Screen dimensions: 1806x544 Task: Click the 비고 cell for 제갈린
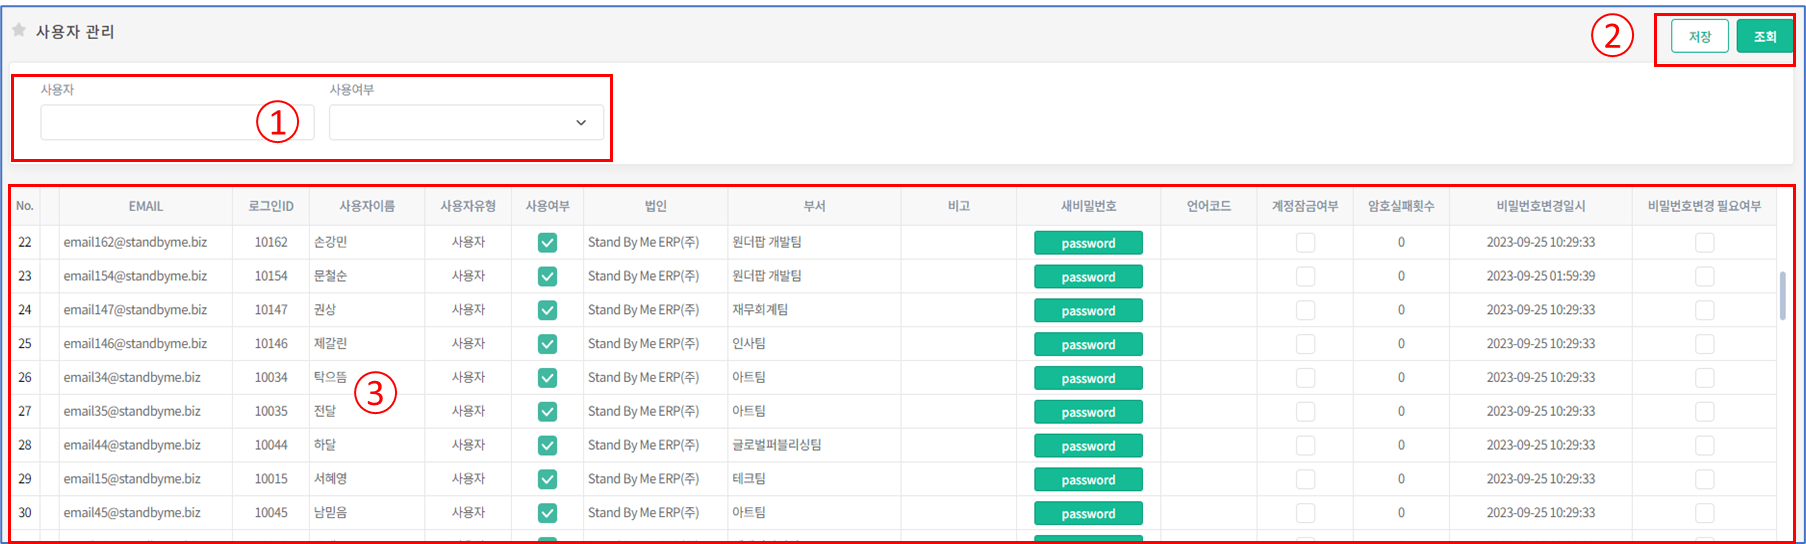tap(958, 344)
